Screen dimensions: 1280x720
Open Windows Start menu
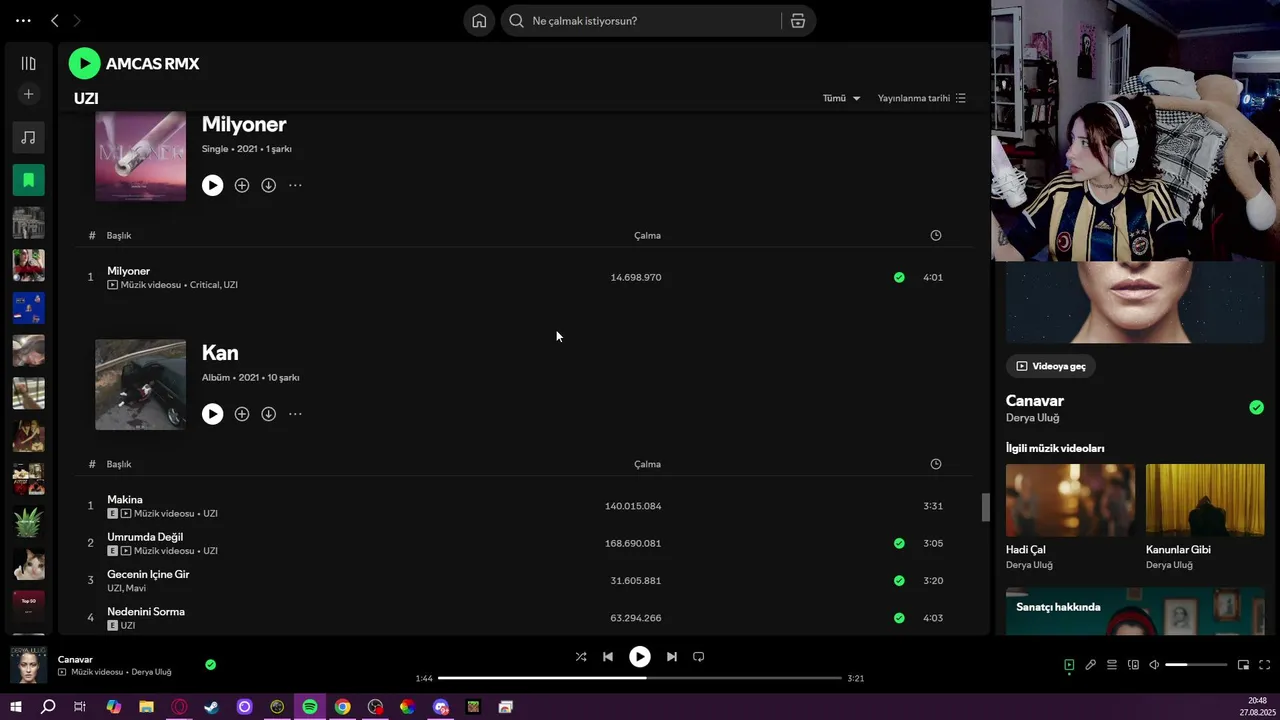click(15, 707)
